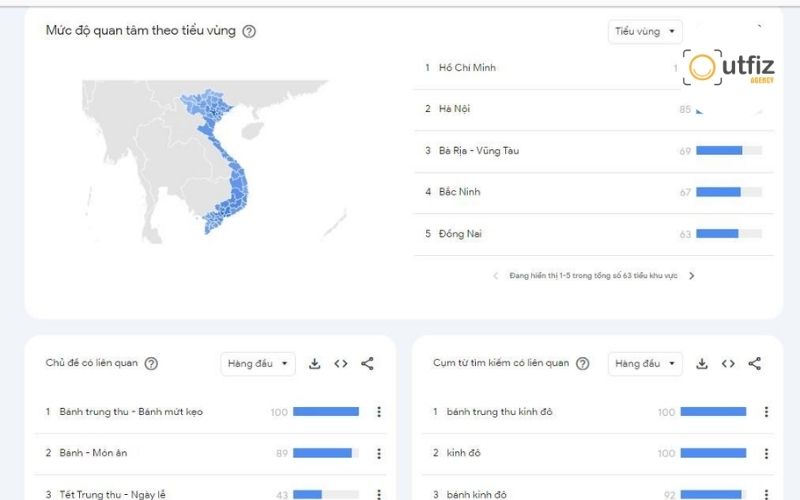Embed related topics widget
The height and width of the screenshot is (500, 800).
click(341, 364)
